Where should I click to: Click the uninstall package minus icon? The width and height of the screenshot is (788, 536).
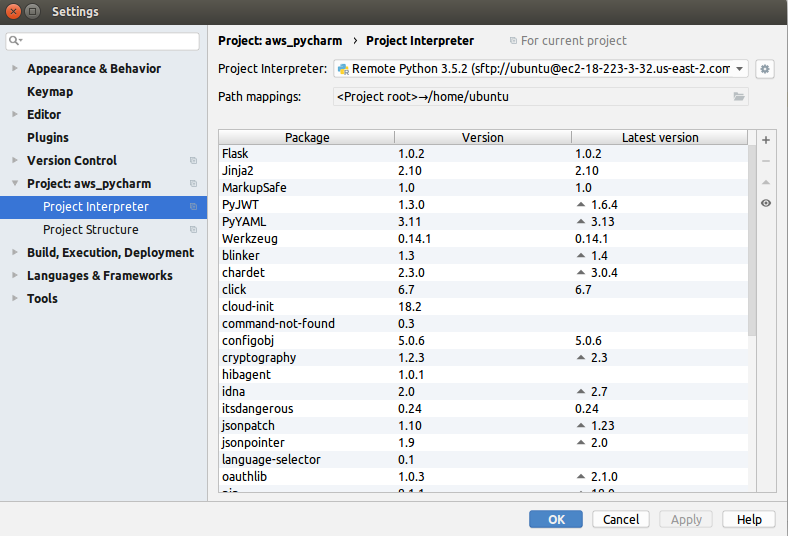(x=765, y=161)
